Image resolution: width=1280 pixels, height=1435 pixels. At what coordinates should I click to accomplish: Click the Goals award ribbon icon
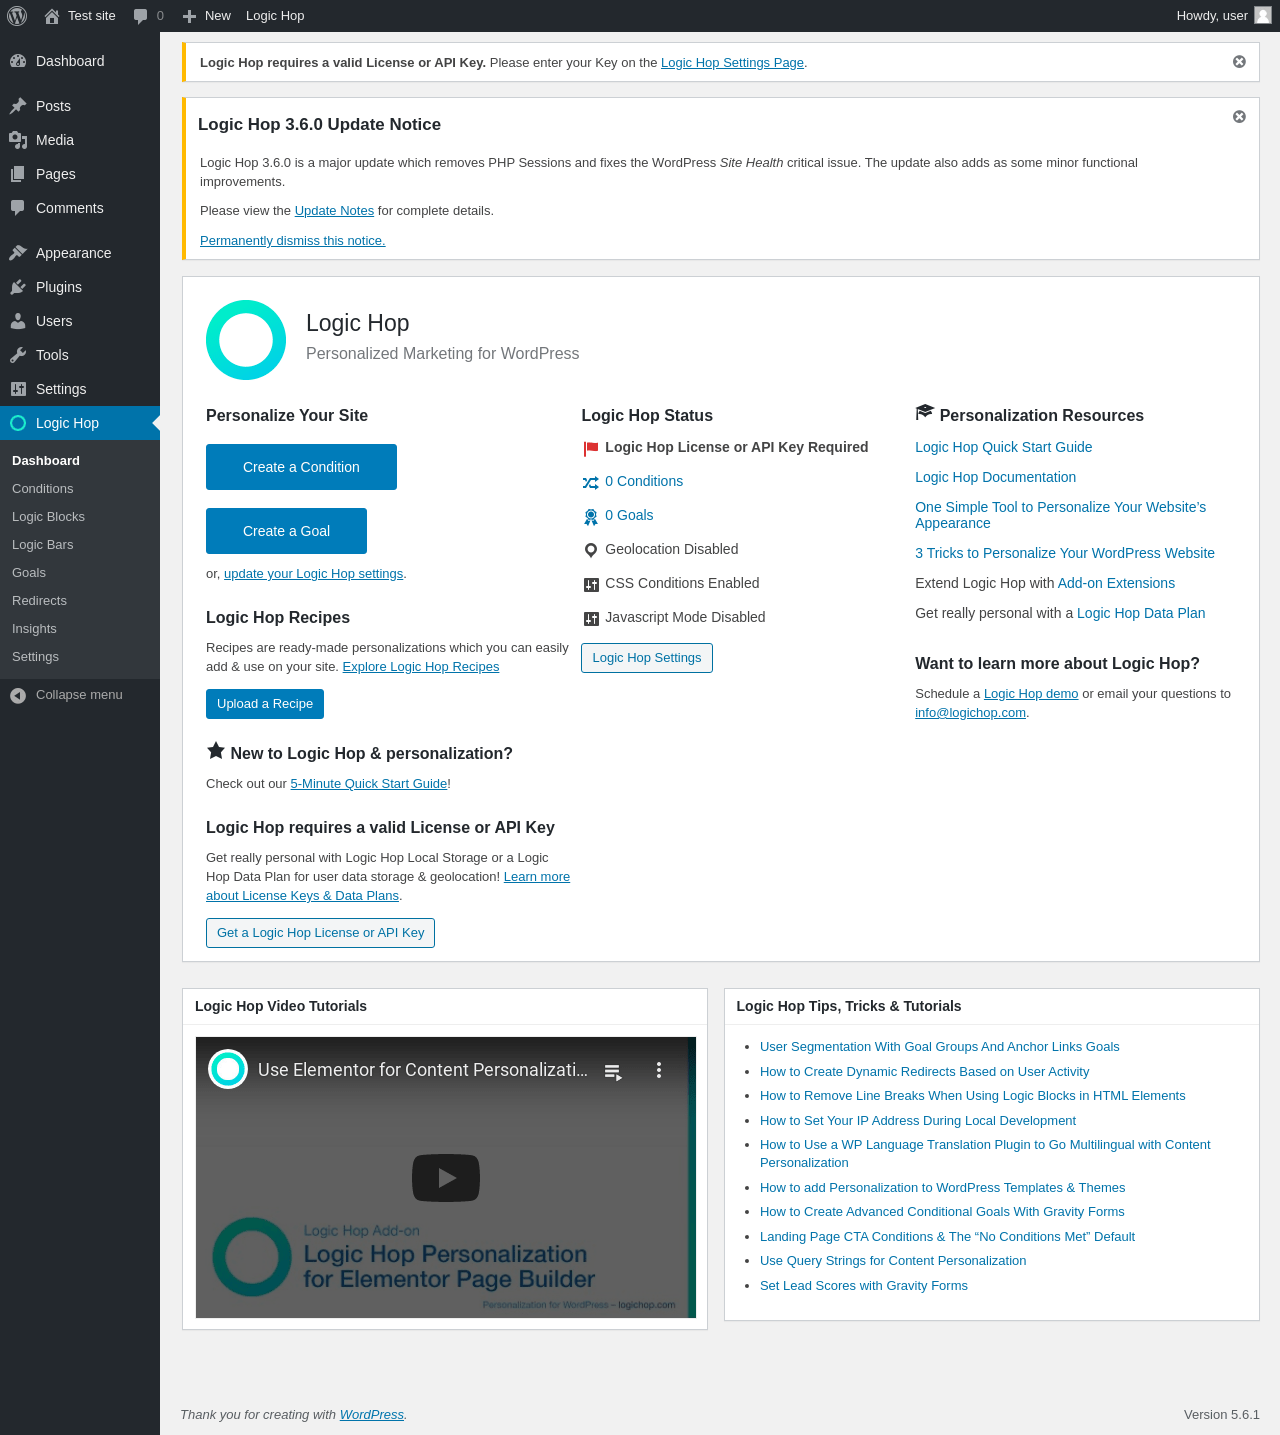591,516
